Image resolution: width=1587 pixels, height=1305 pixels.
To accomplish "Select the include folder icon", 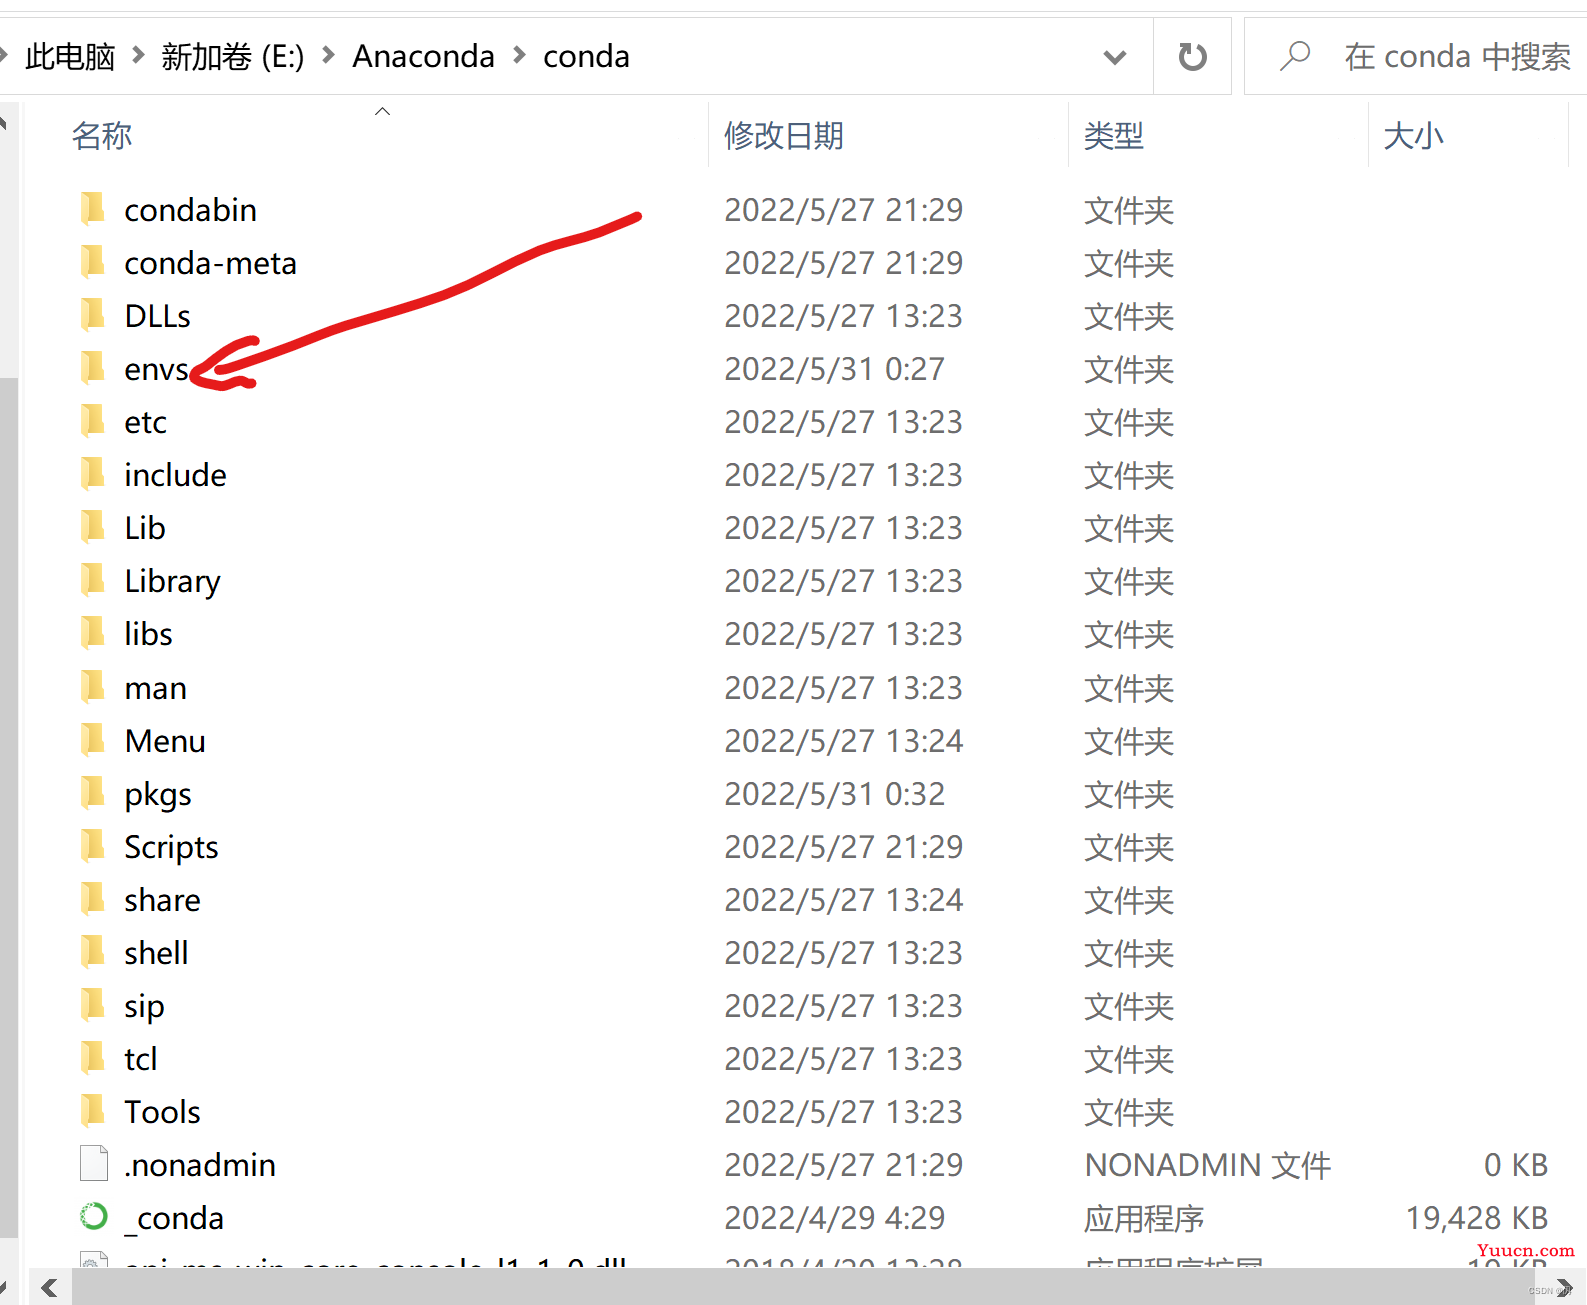I will (x=92, y=474).
